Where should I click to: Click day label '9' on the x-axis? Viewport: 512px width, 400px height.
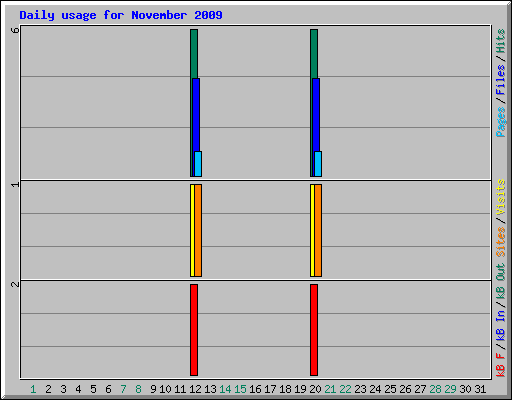click(153, 389)
